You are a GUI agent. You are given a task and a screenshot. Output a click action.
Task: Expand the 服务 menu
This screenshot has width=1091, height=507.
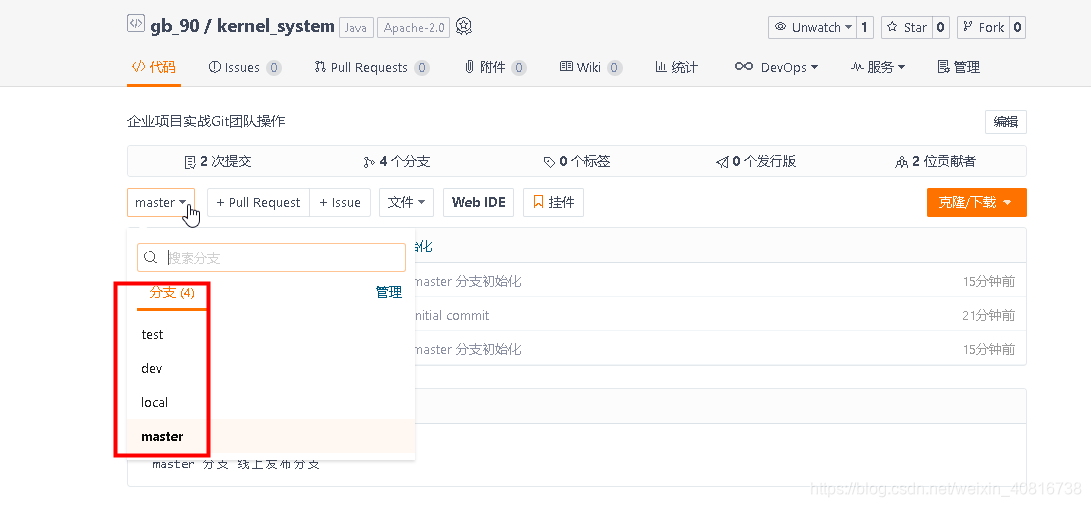pyautogui.click(x=878, y=67)
